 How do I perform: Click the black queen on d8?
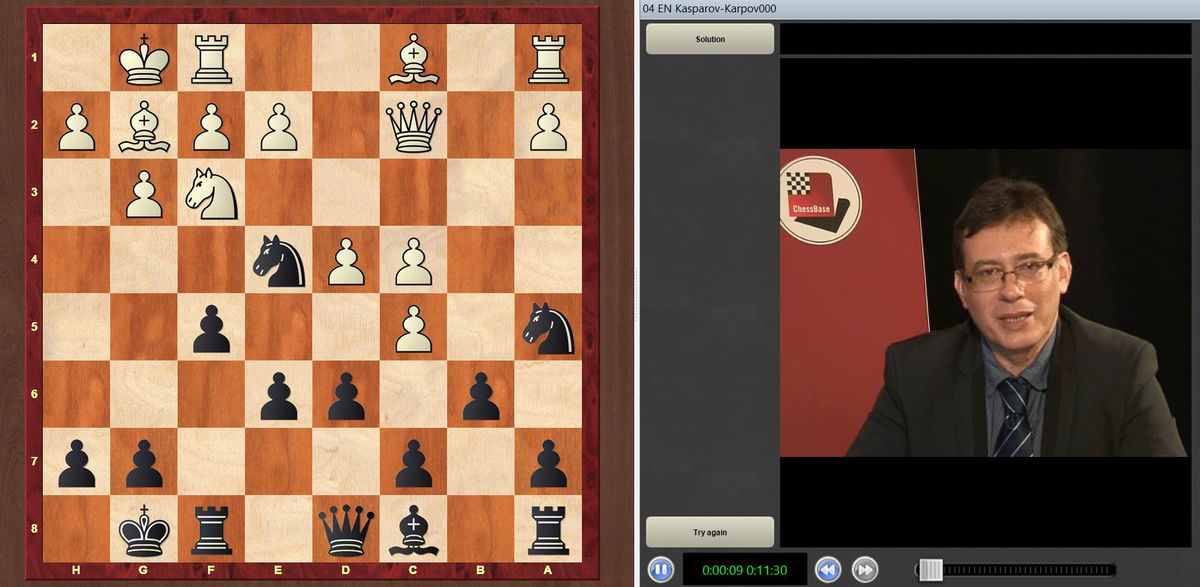click(x=346, y=530)
